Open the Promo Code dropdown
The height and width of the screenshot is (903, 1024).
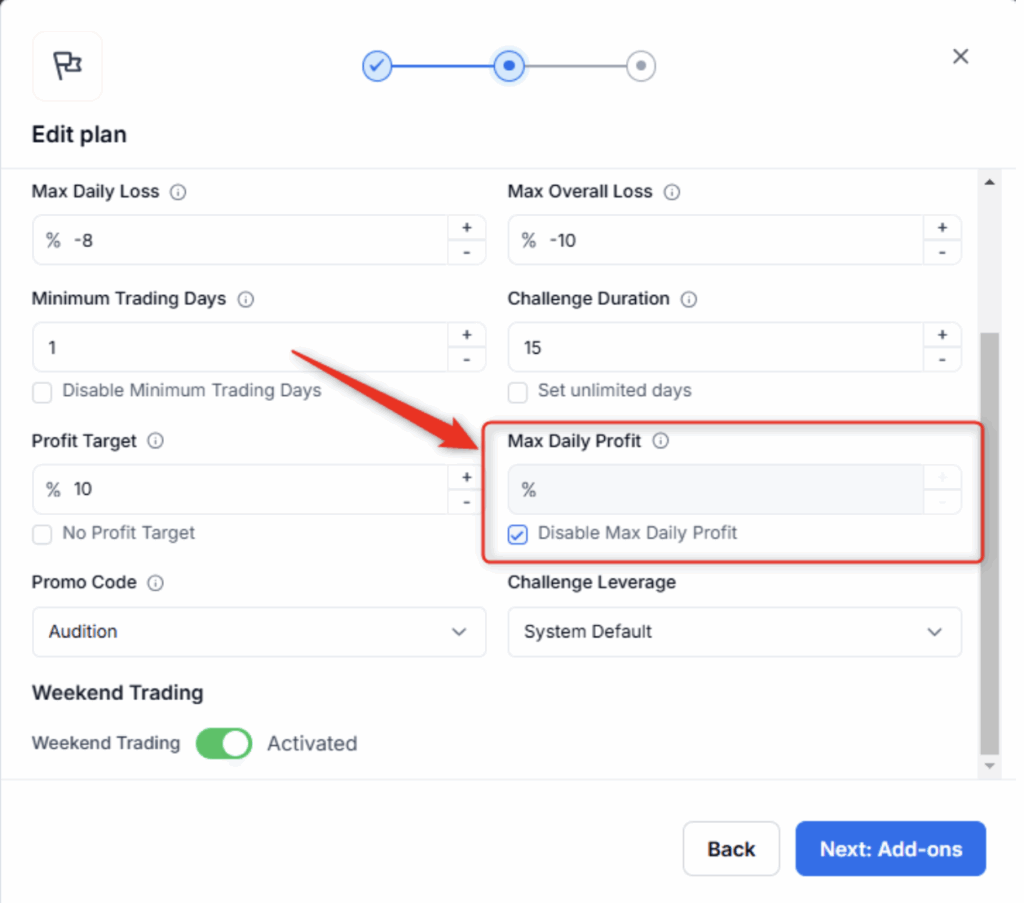259,632
